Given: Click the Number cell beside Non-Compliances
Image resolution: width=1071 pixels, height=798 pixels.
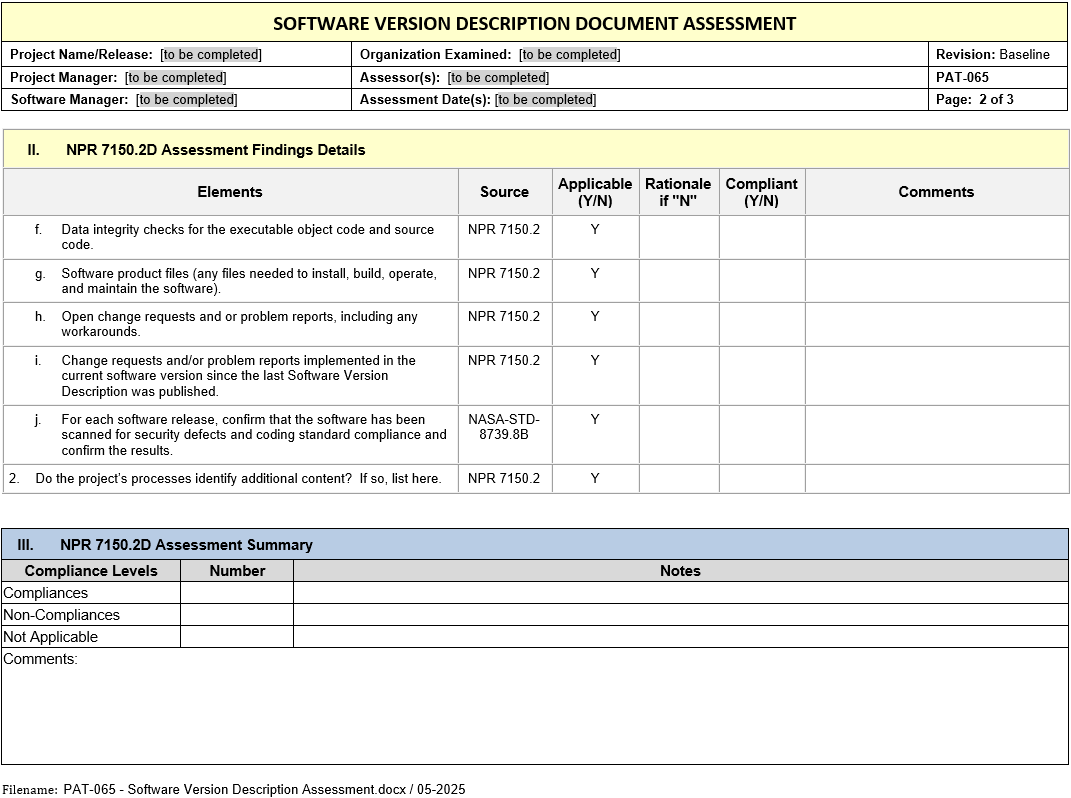Looking at the screenshot, I should pos(237,615).
